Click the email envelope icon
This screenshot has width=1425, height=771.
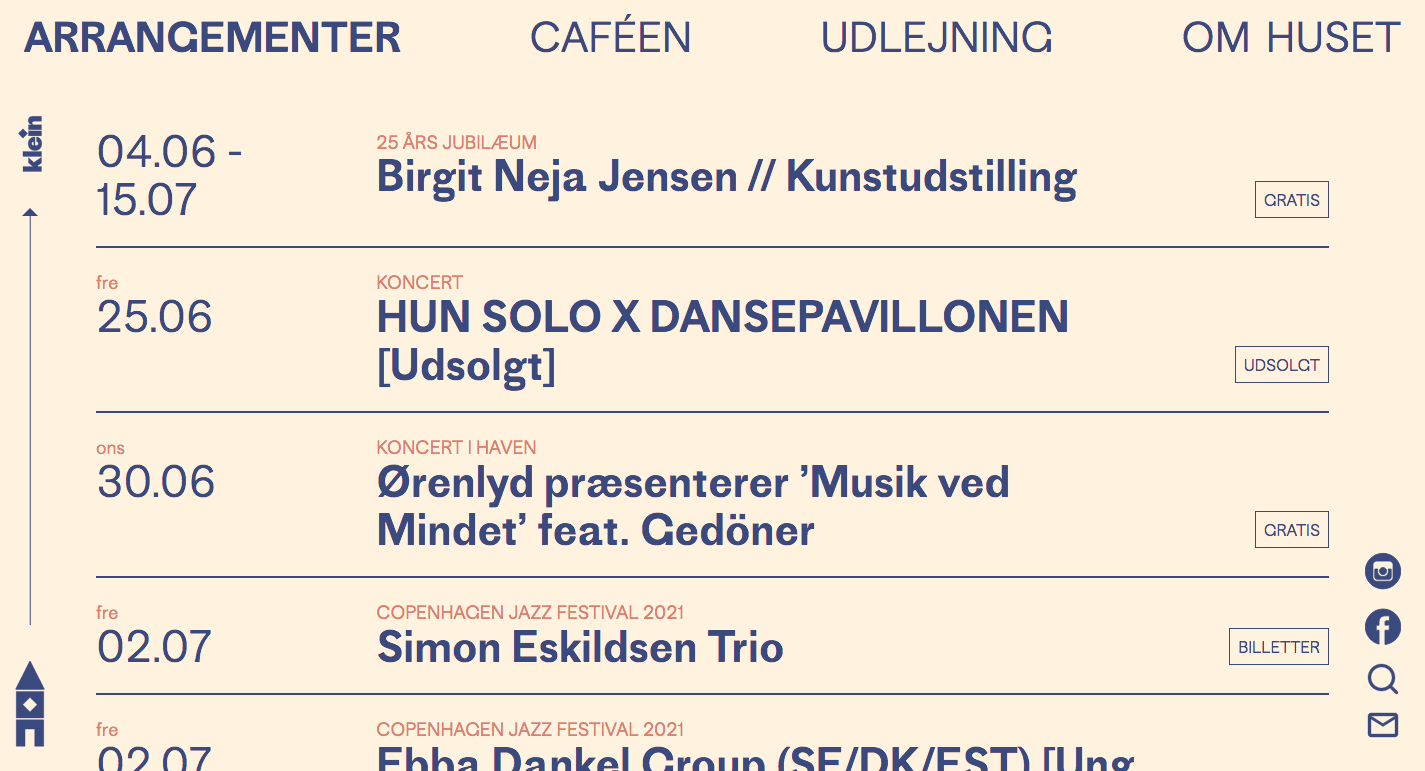tap(1382, 725)
